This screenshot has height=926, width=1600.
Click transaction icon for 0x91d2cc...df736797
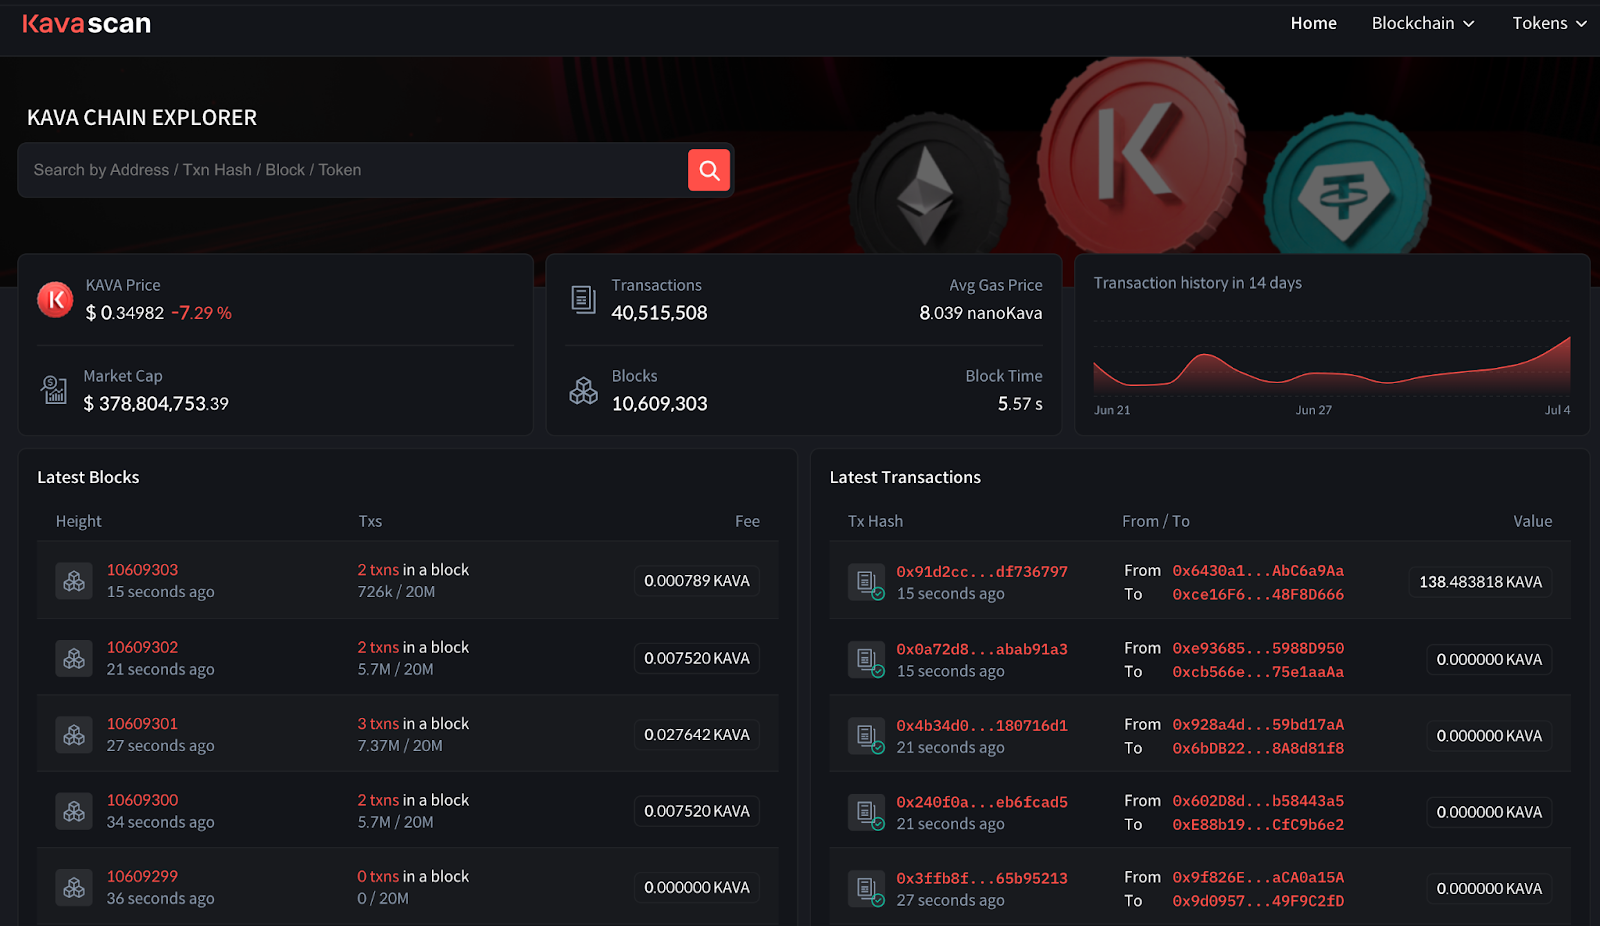[867, 582]
